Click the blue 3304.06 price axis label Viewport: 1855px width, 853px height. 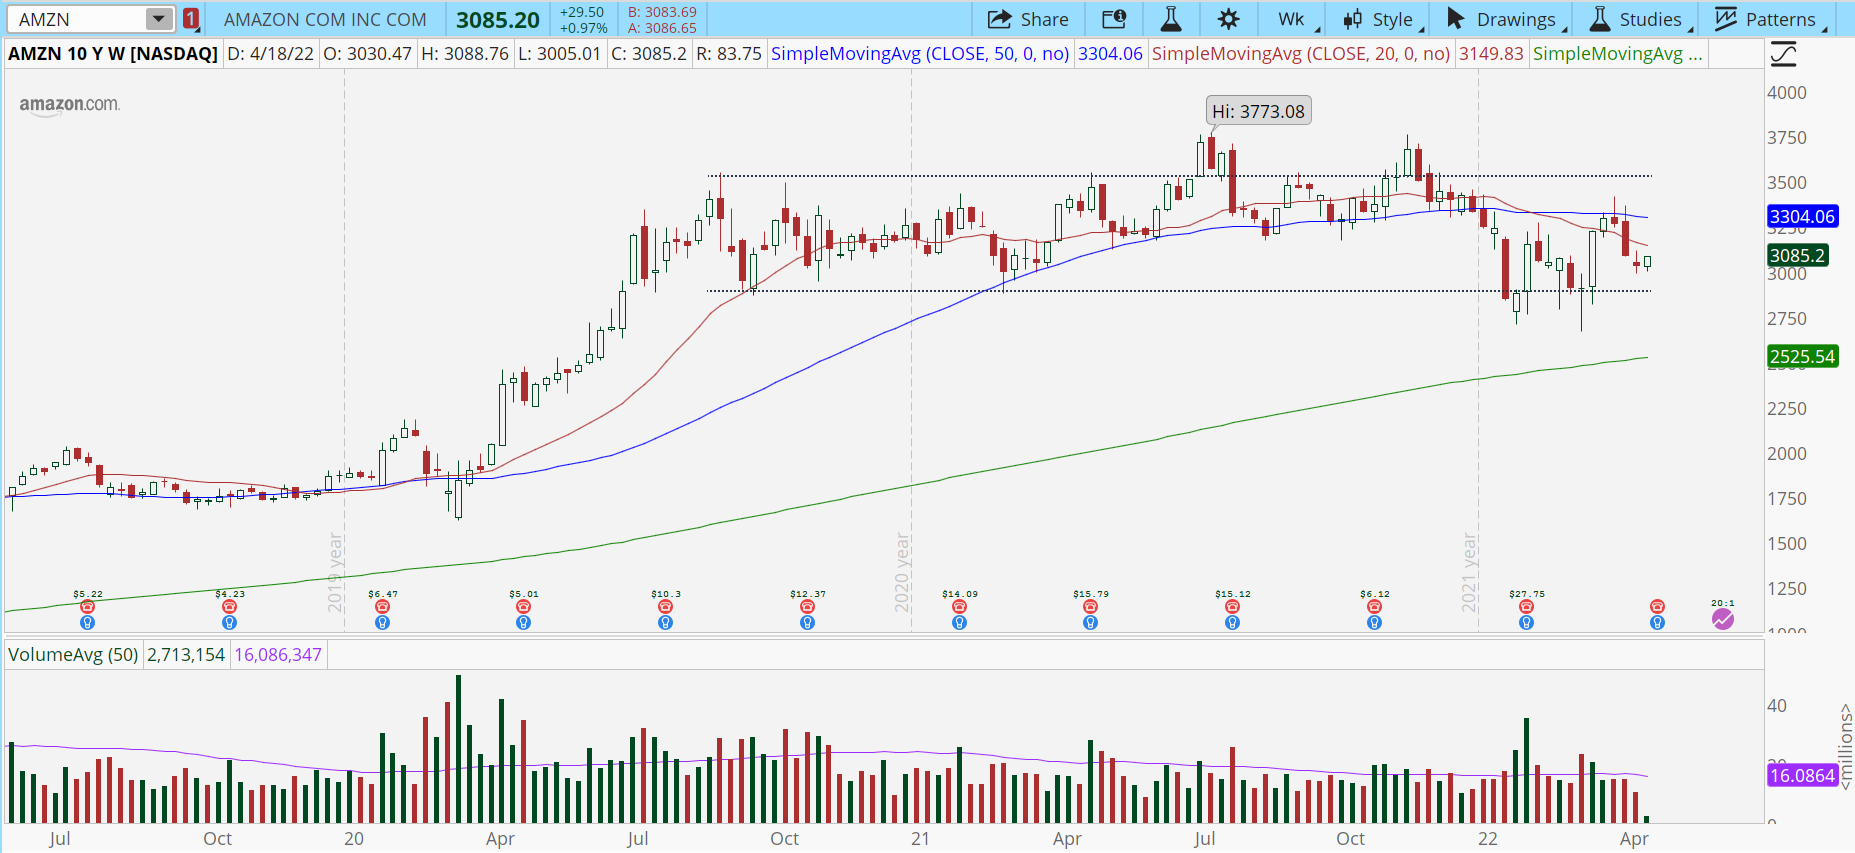[1802, 216]
